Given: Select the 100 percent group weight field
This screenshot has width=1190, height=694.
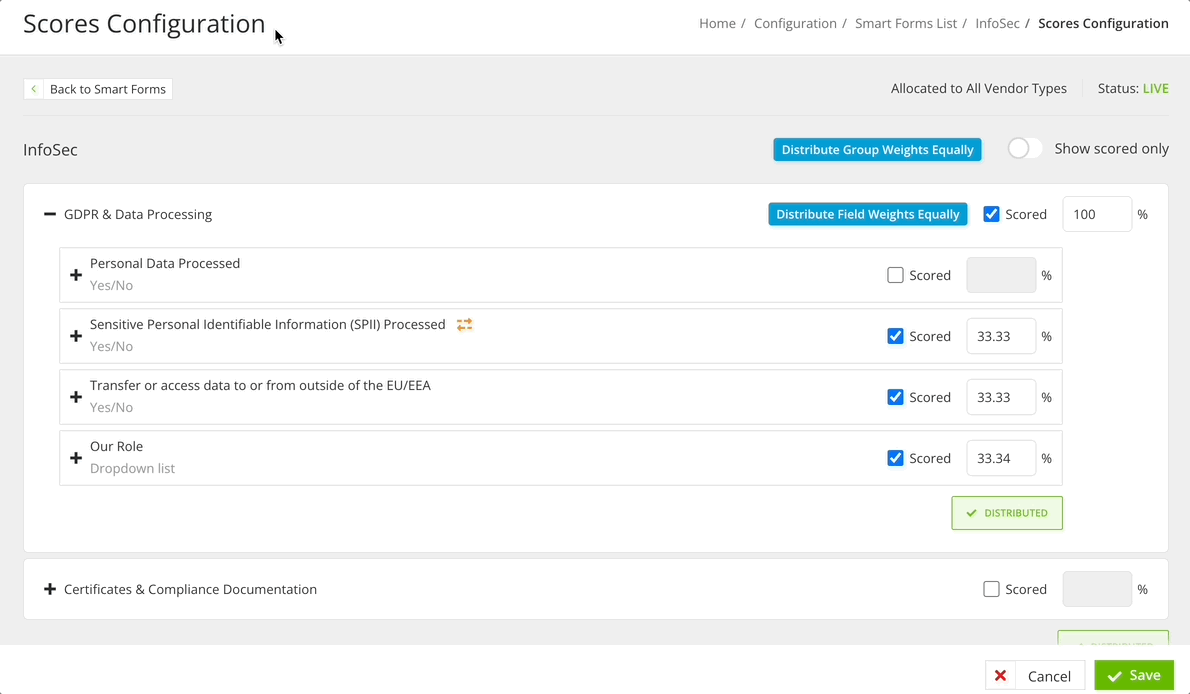Looking at the screenshot, I should click(x=1097, y=213).
